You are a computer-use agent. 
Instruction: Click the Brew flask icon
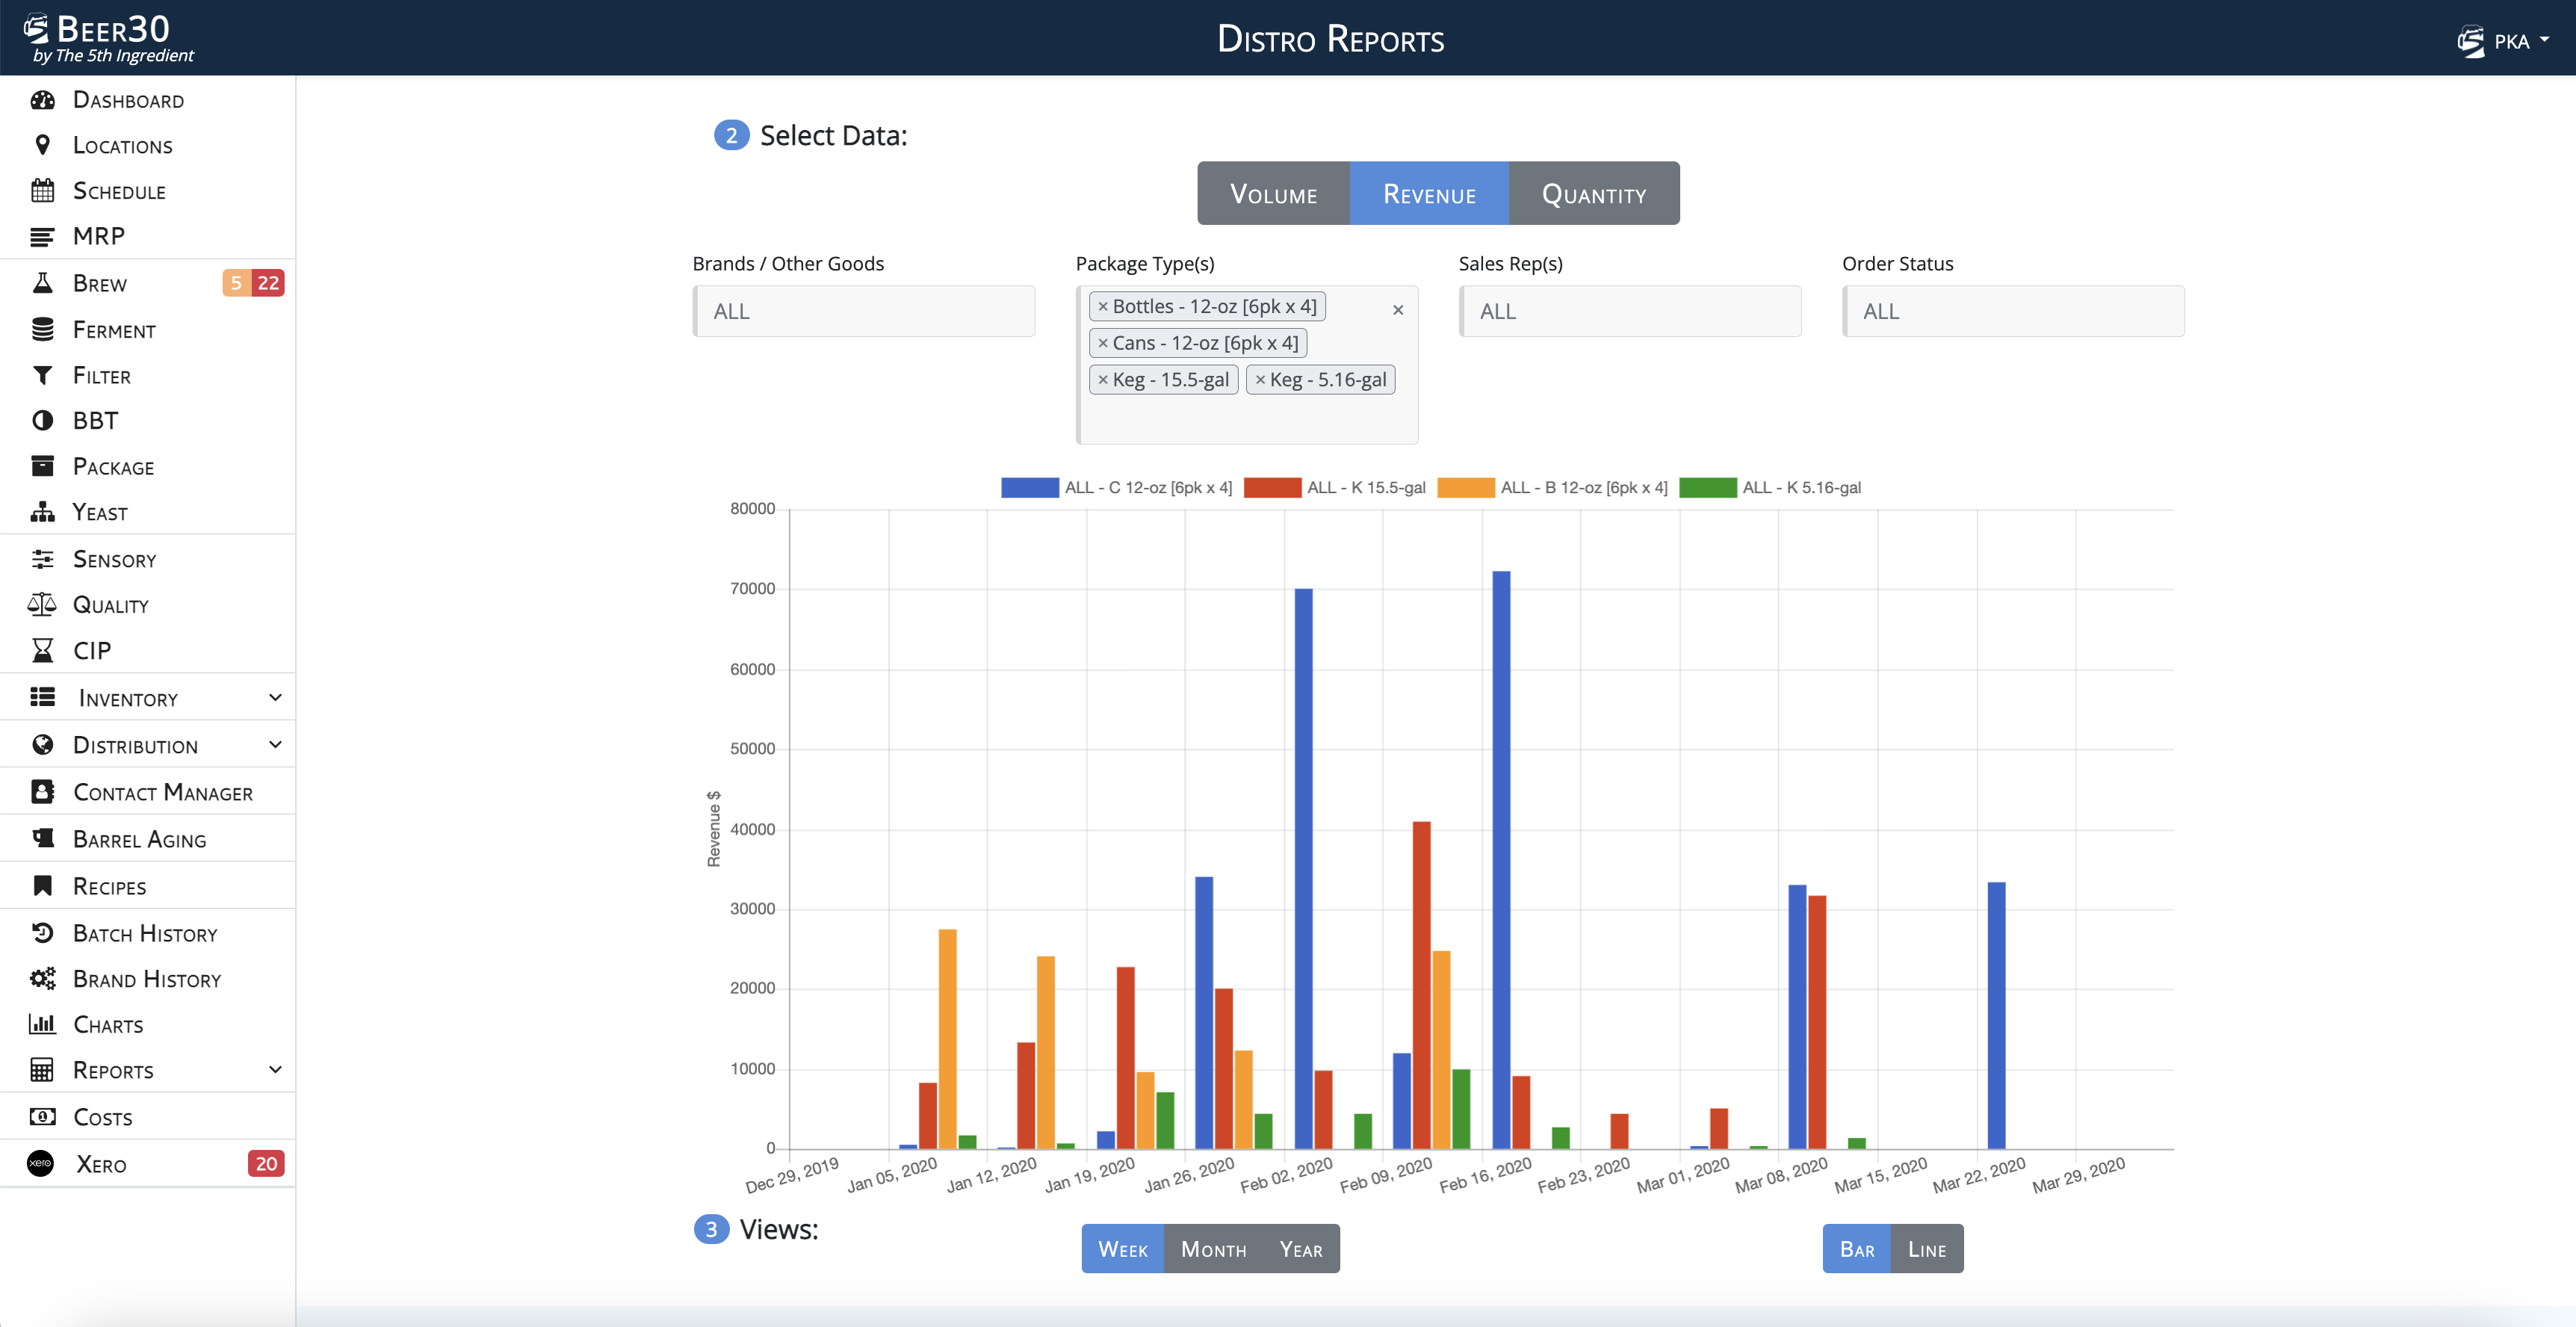click(42, 283)
